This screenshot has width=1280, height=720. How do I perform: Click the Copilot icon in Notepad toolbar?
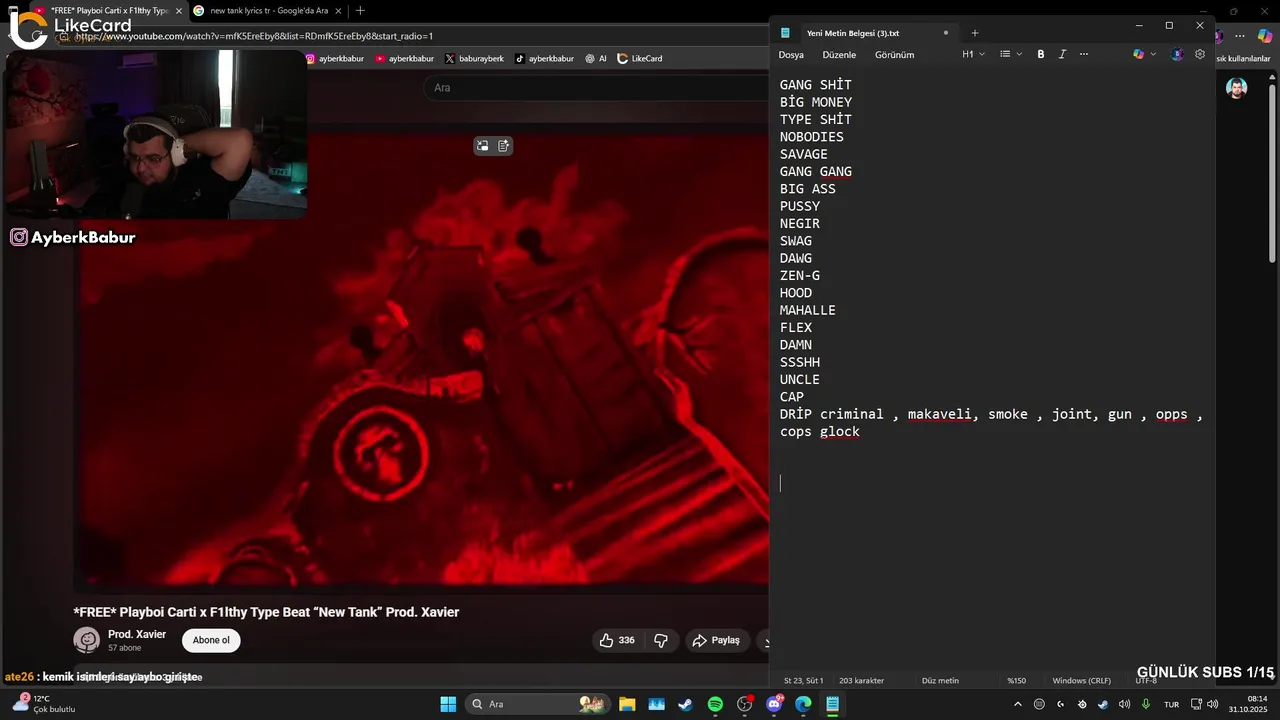pyautogui.click(x=1138, y=54)
